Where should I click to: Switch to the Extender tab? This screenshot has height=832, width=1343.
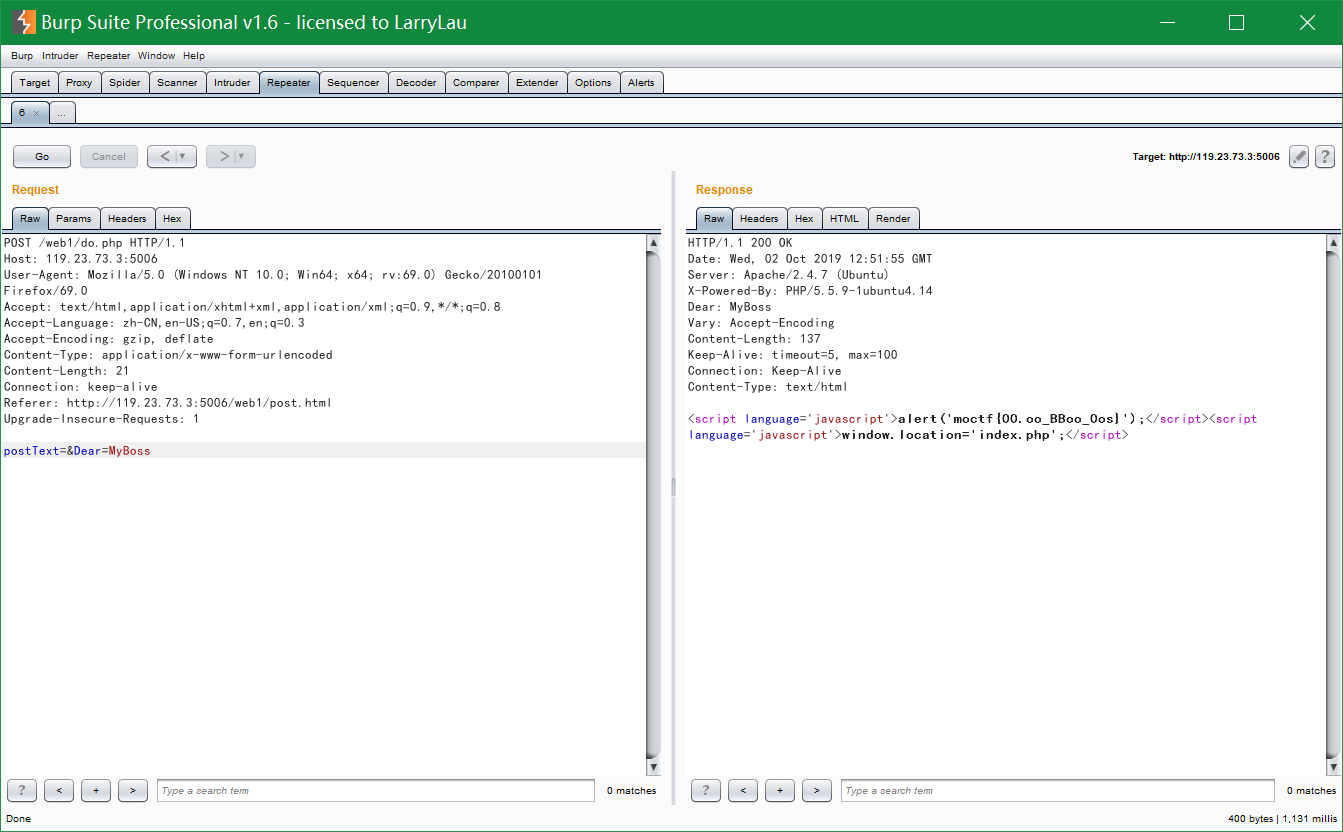(x=537, y=83)
